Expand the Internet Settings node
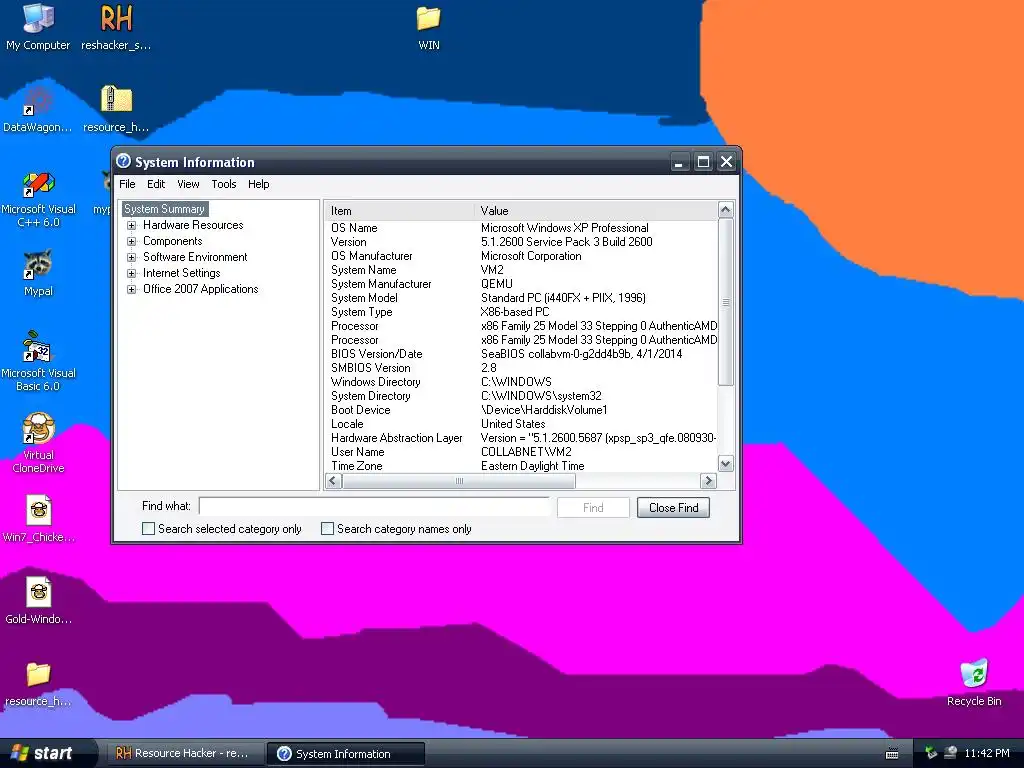This screenshot has height=768, width=1024. tap(131, 273)
